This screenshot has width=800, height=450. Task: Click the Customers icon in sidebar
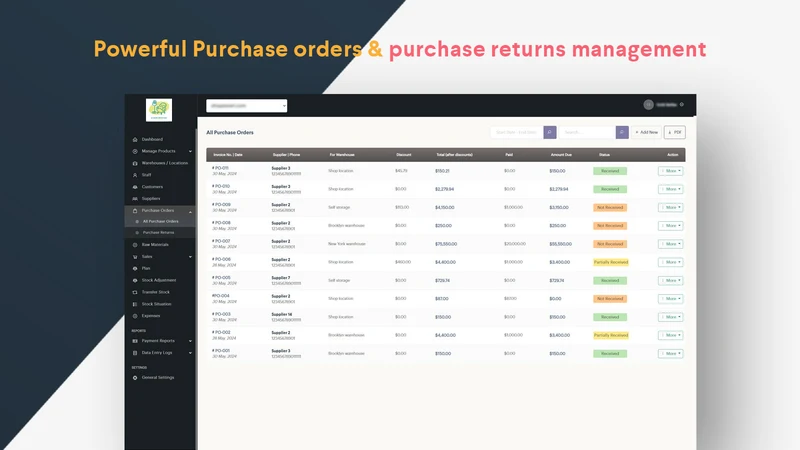135,187
